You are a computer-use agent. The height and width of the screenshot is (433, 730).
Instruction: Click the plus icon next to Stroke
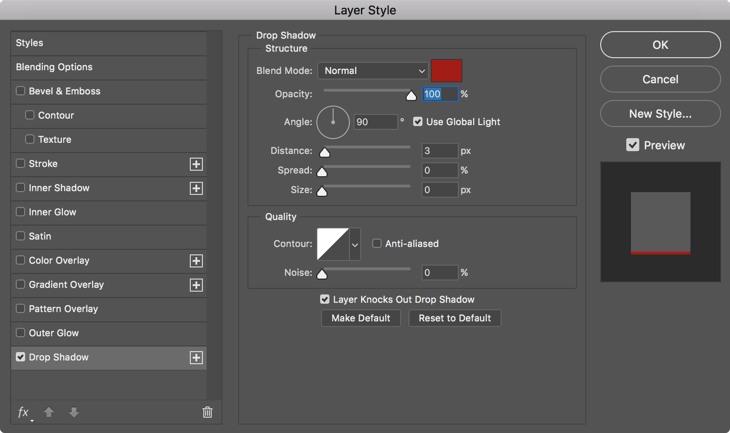tap(196, 164)
